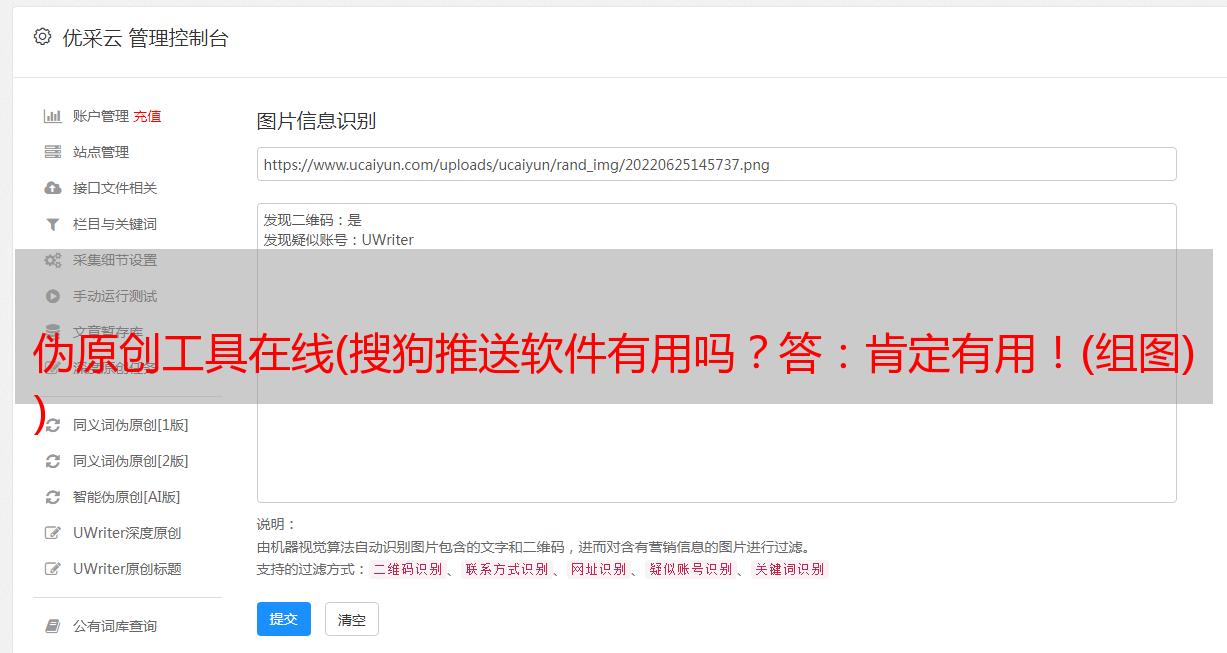Viewport: 1227px width, 653px height.
Task: Click the cloud upload icon for 接口文件相关
Action: click(x=53, y=188)
